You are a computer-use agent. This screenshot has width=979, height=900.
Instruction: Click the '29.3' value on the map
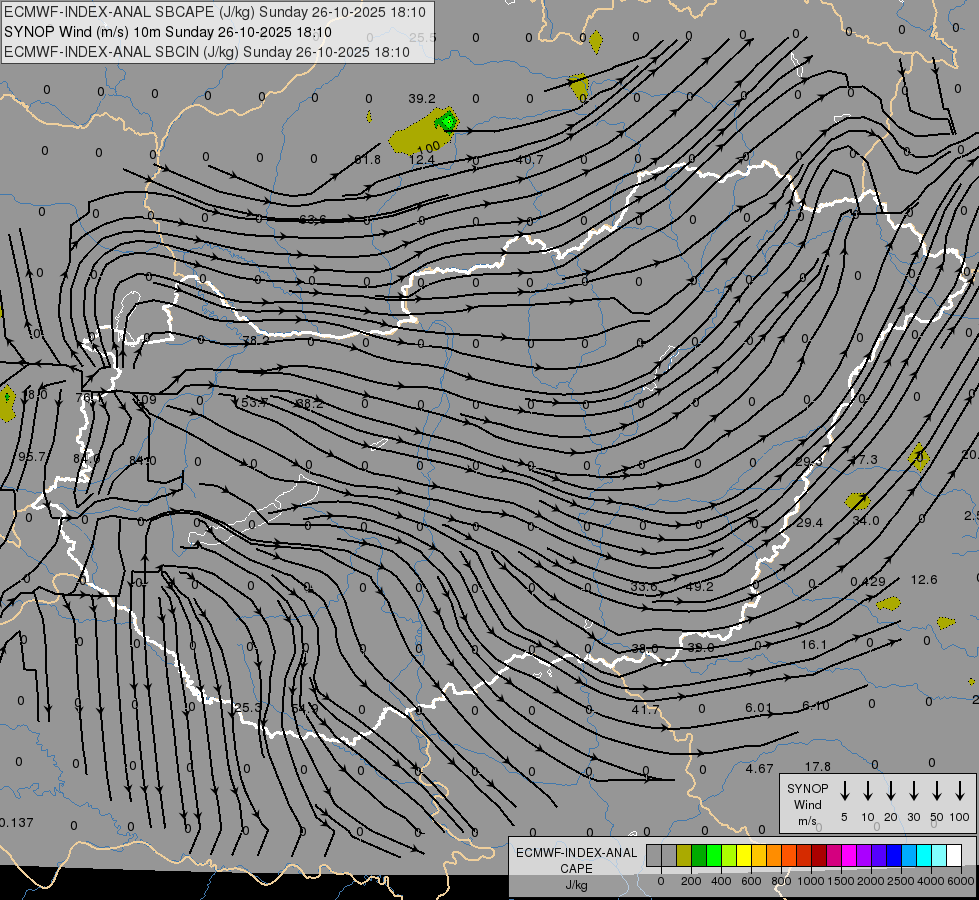pos(809,462)
